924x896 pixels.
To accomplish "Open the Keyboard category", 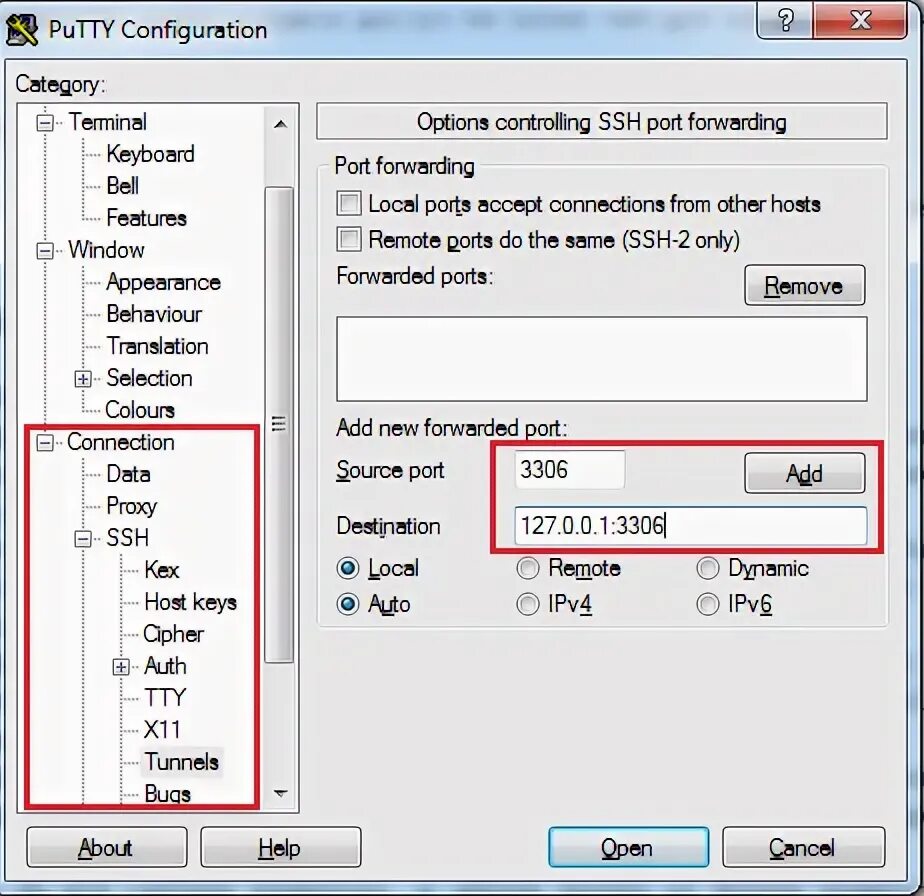I will click(x=150, y=154).
